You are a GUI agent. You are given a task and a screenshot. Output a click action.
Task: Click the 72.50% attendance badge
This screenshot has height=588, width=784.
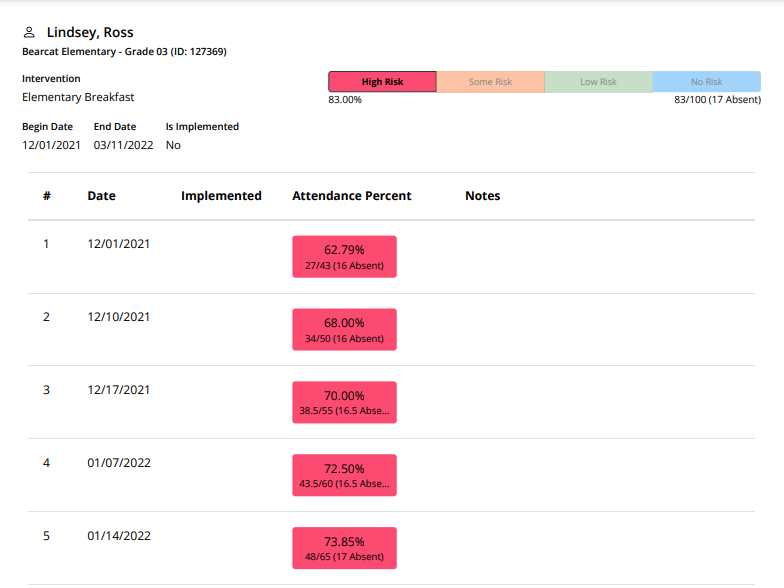coord(344,476)
